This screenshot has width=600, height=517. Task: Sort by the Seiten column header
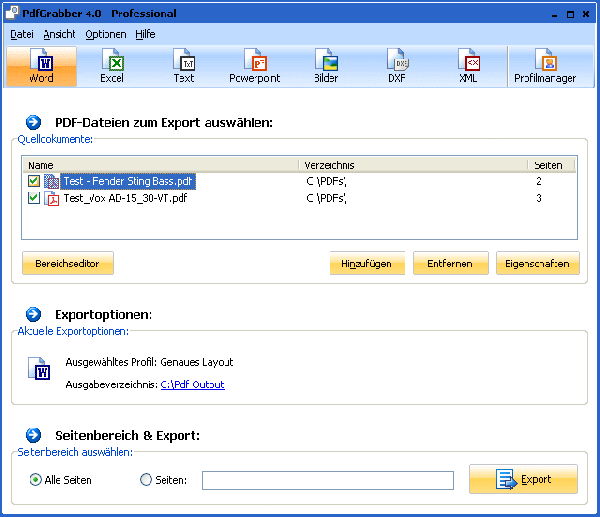point(551,165)
